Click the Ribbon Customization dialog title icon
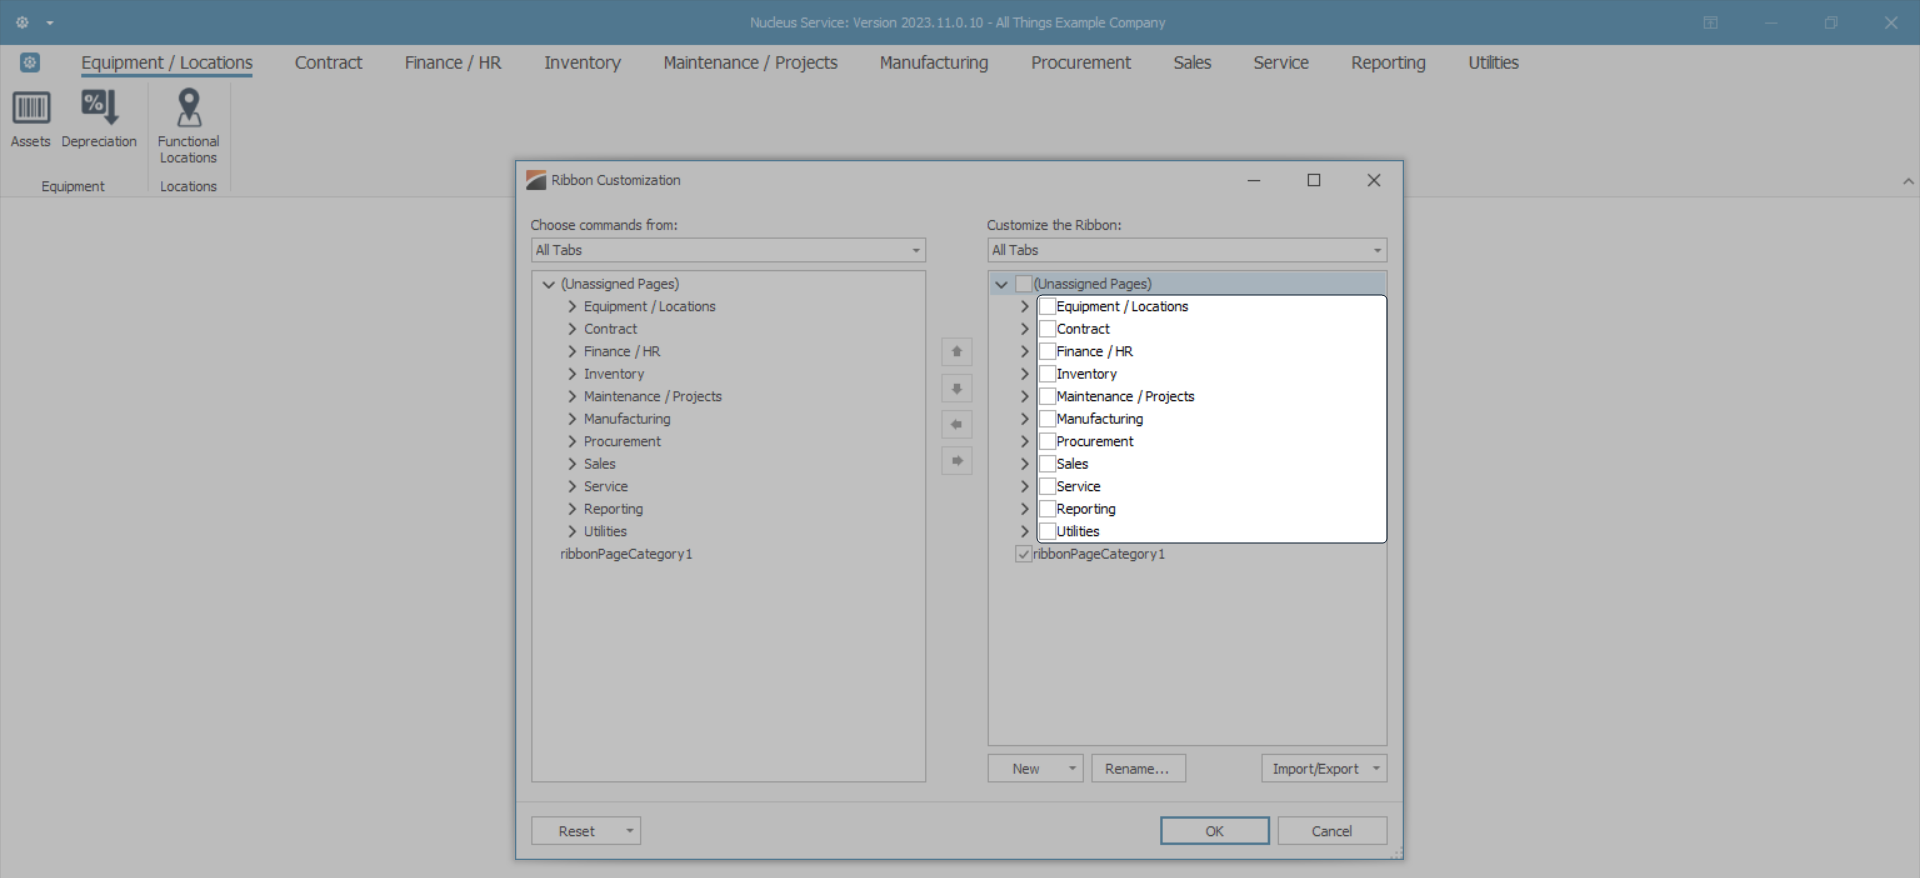This screenshot has height=878, width=1920. click(x=536, y=180)
